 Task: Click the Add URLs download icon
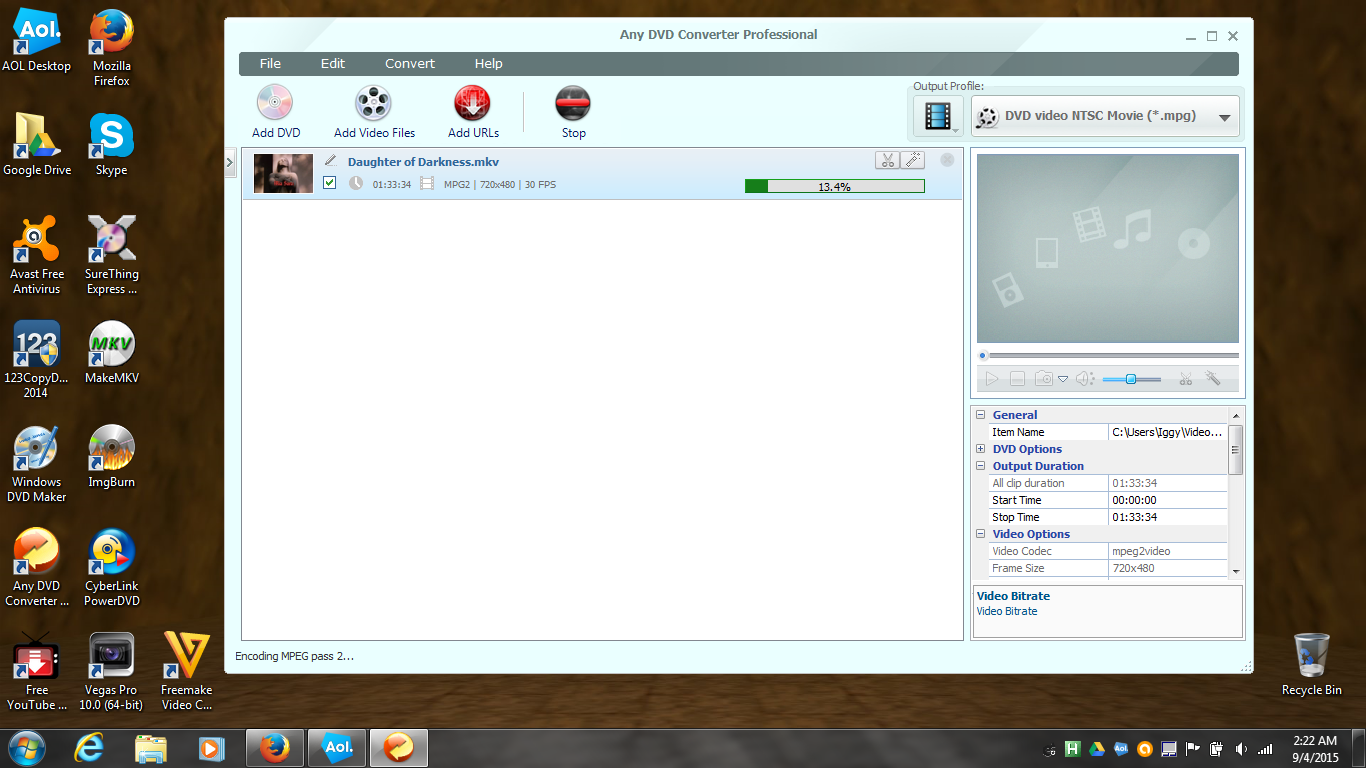[x=472, y=103]
